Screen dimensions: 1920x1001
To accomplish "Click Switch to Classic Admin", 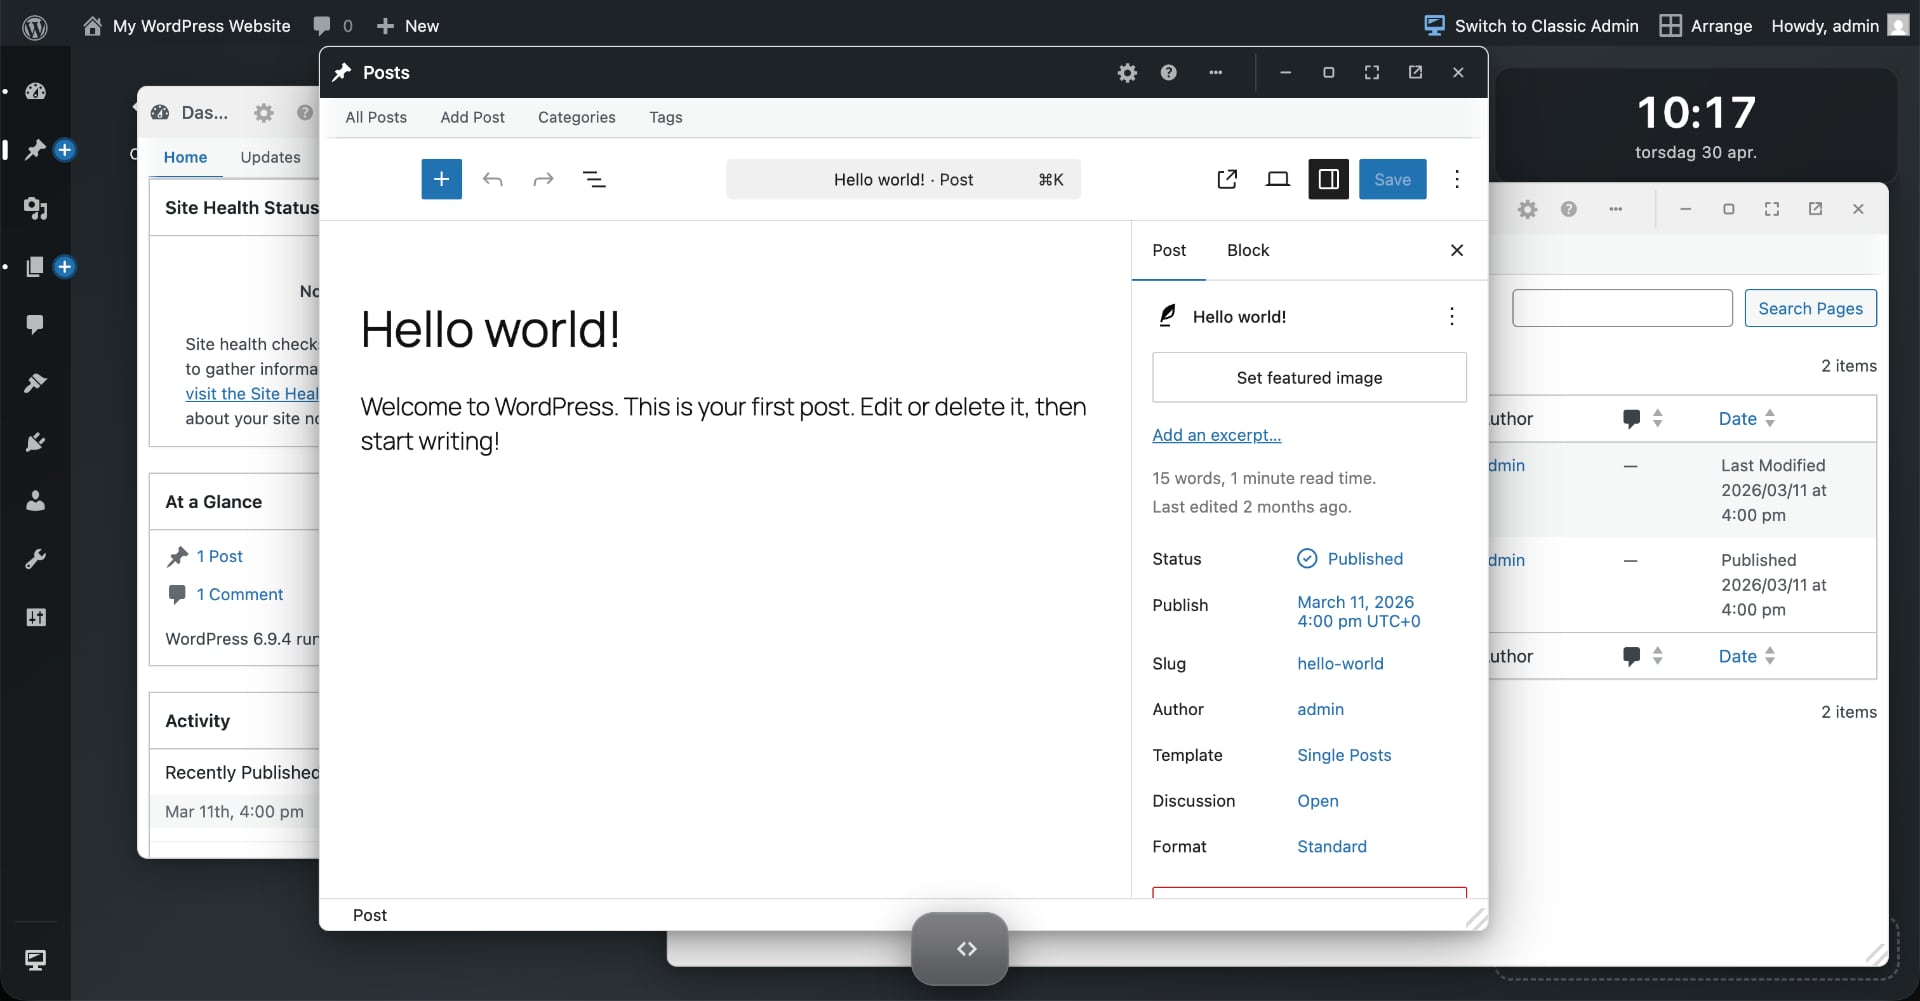I will tap(1531, 26).
